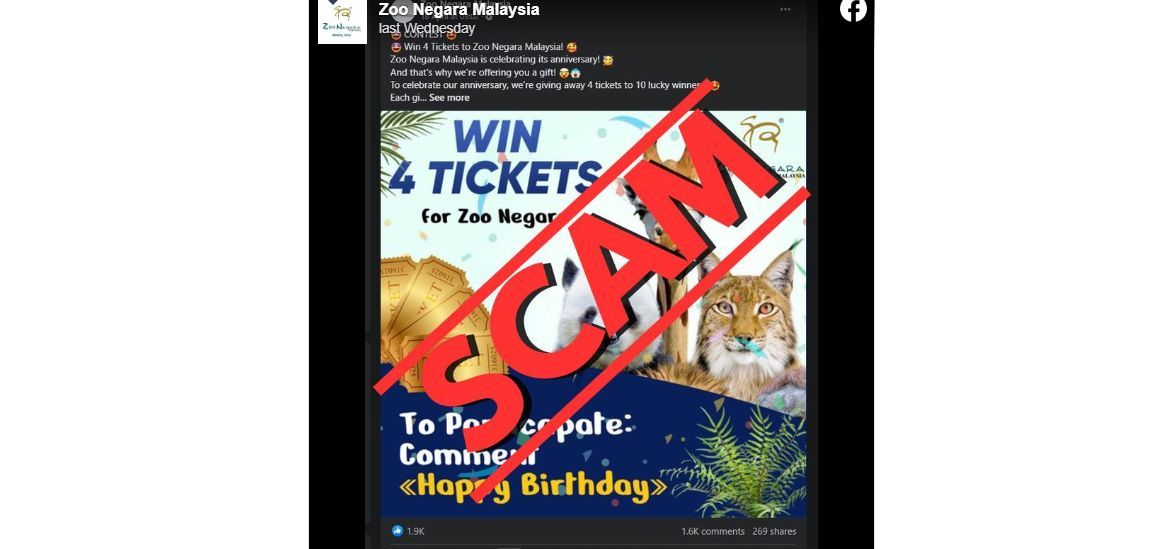1175x549 pixels.
Task: Expand the post text with See more
Action: click(x=449, y=97)
